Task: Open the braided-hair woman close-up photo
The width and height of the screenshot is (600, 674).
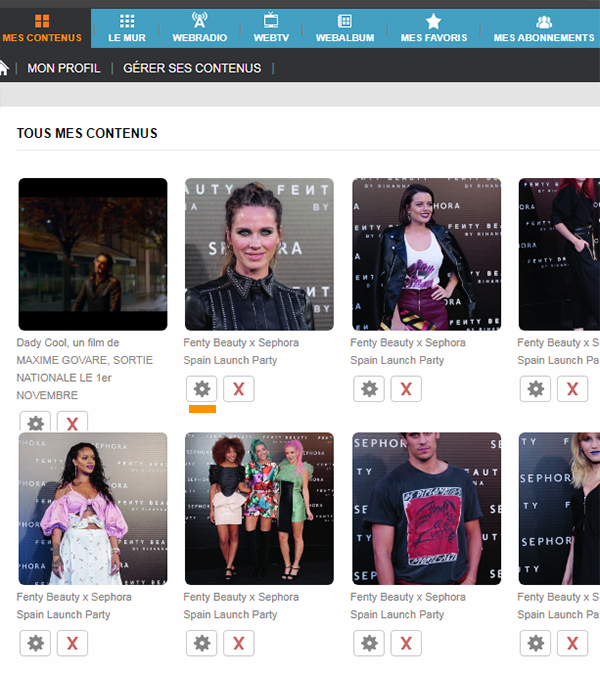Action: (259, 254)
